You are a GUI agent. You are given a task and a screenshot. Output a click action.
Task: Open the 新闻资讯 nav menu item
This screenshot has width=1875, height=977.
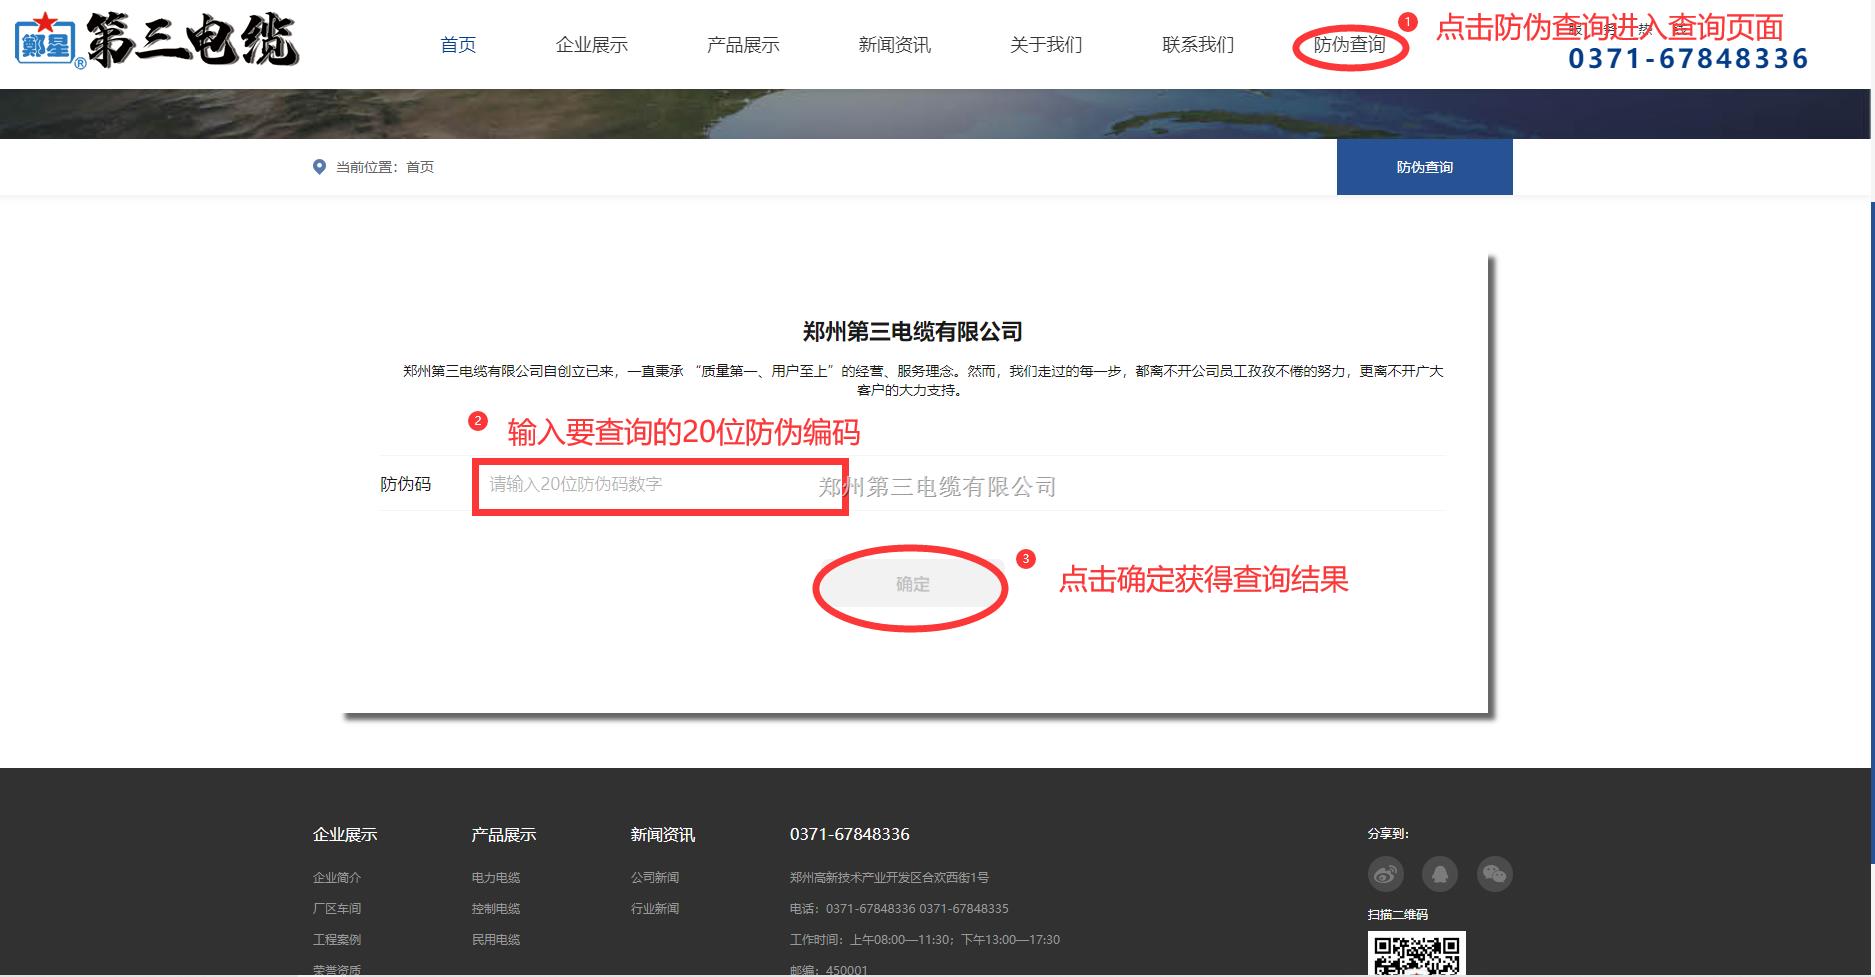tap(895, 45)
